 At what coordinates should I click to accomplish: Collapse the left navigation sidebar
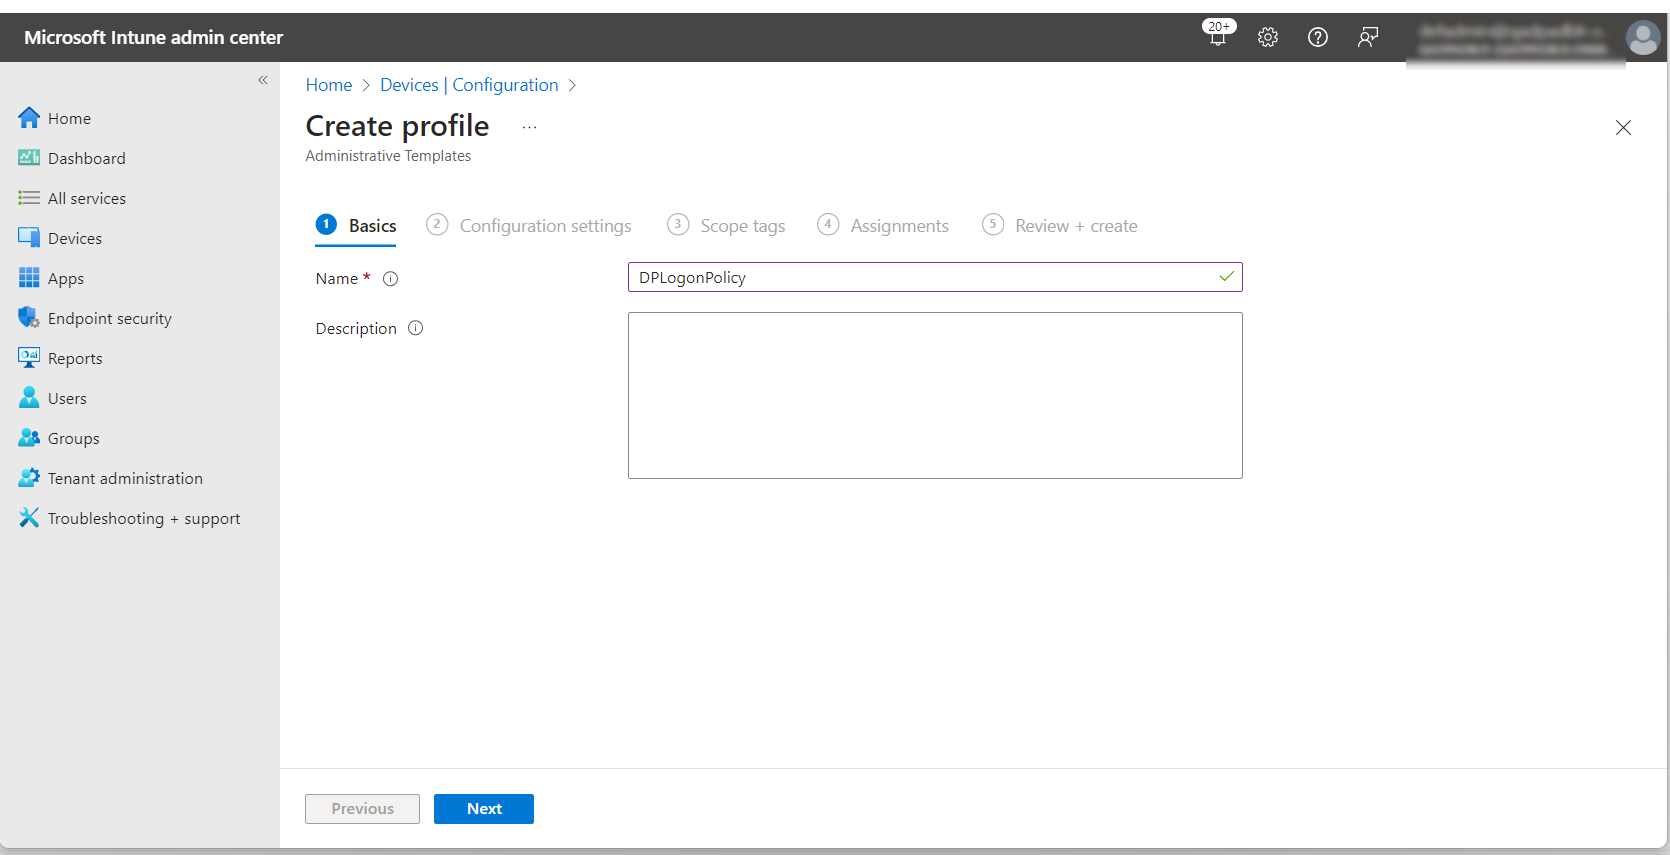263,80
